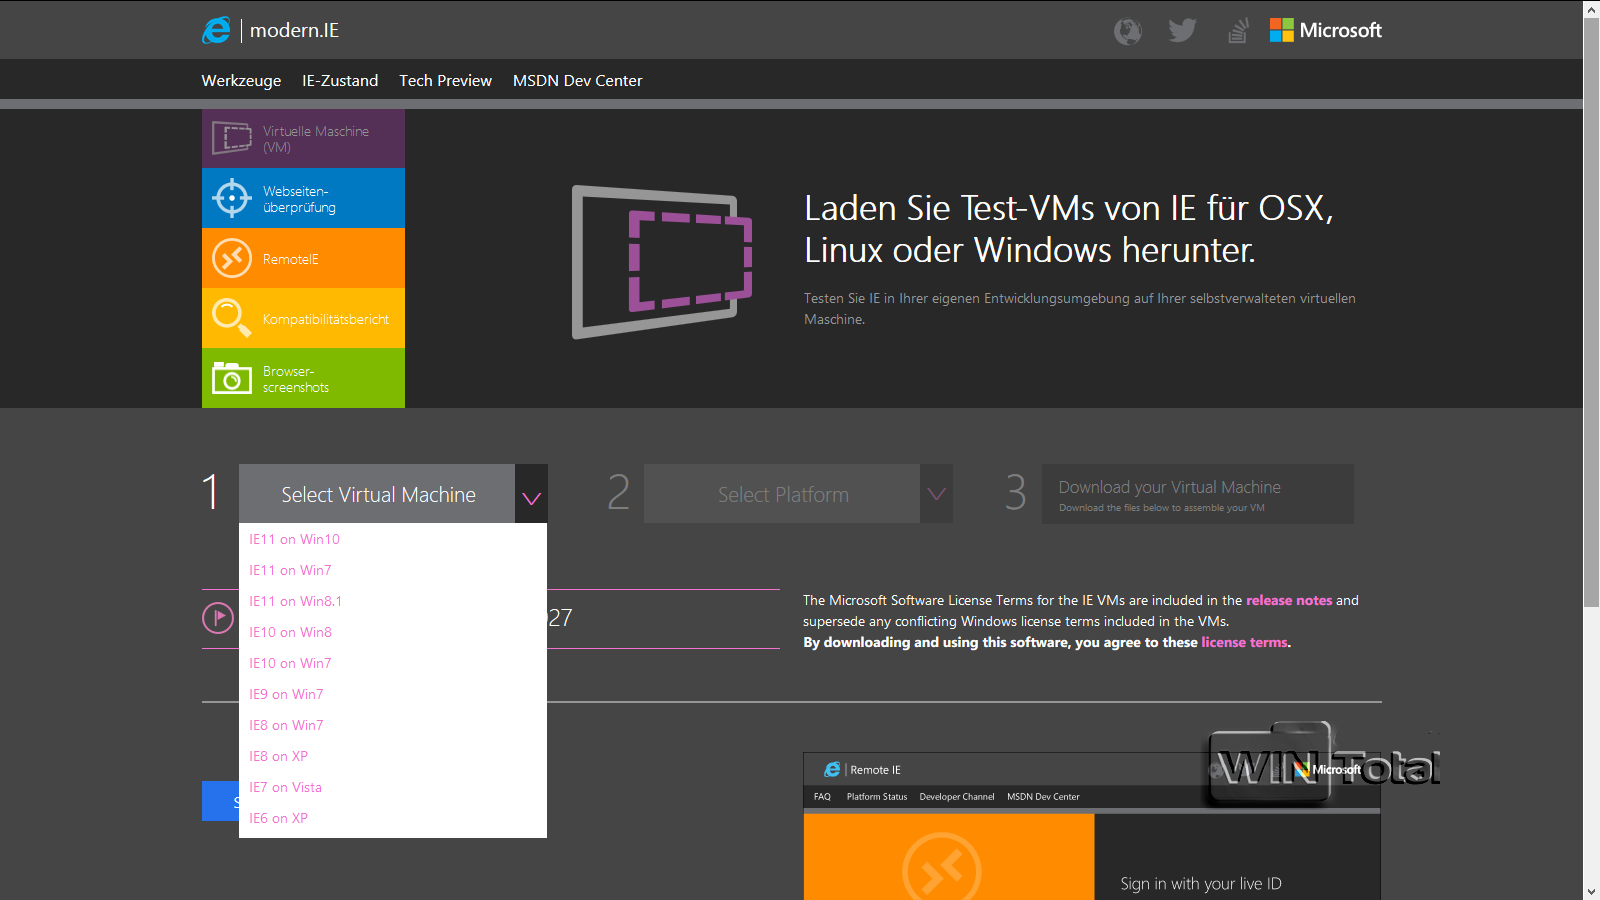Click the page scrollbar up arrow

1591,9
